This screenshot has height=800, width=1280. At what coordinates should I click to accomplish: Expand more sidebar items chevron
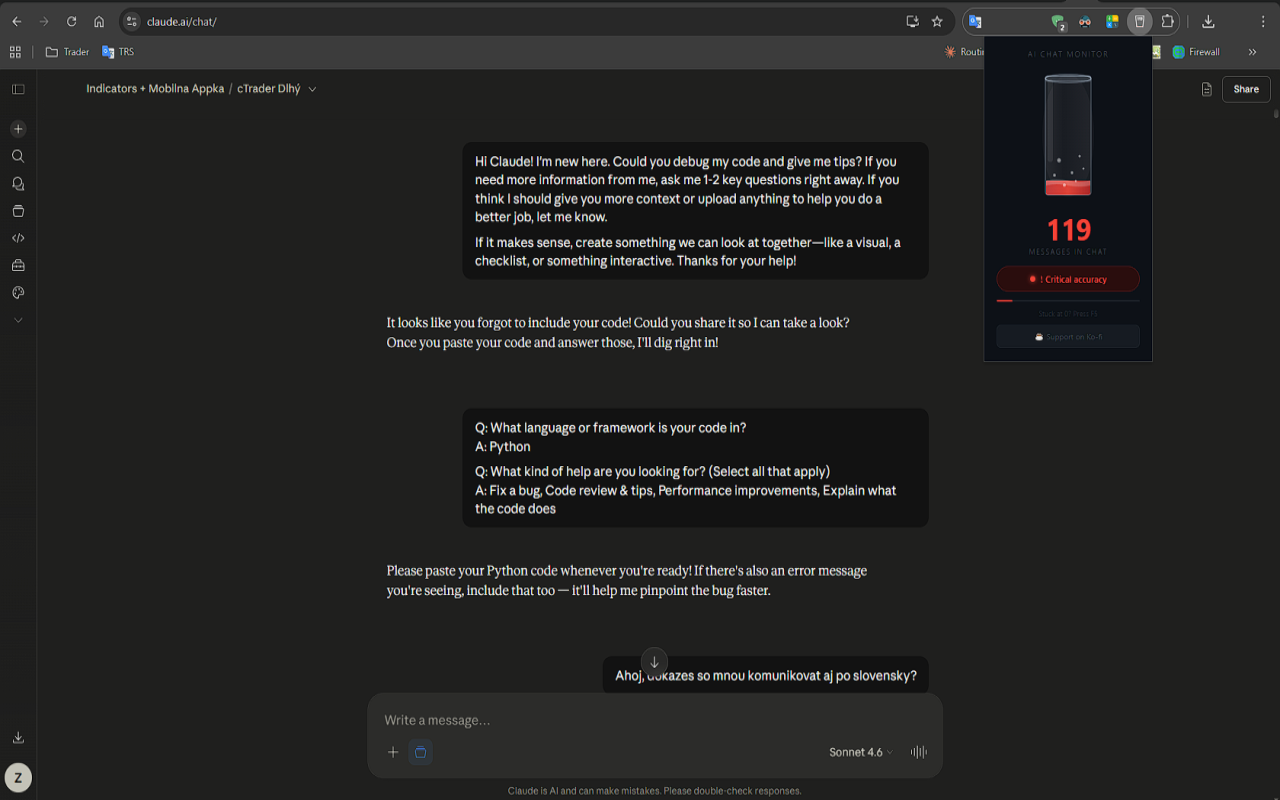click(18, 320)
